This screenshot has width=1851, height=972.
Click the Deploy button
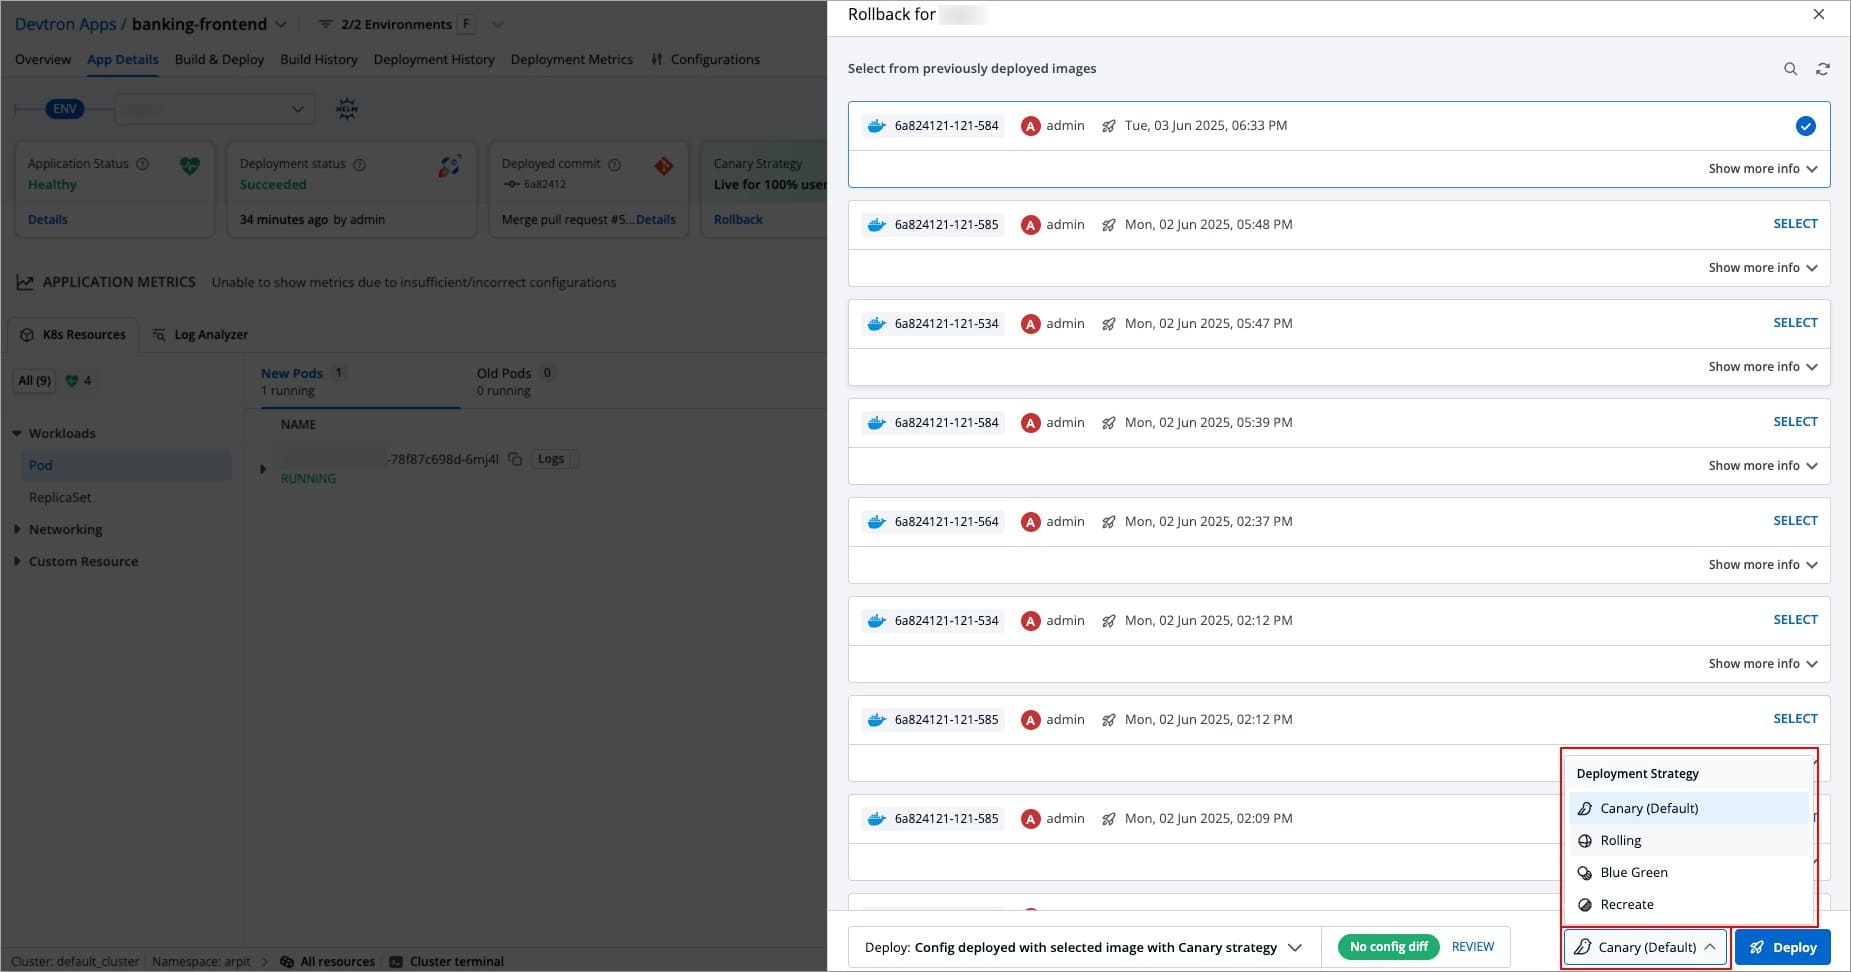click(1782, 947)
